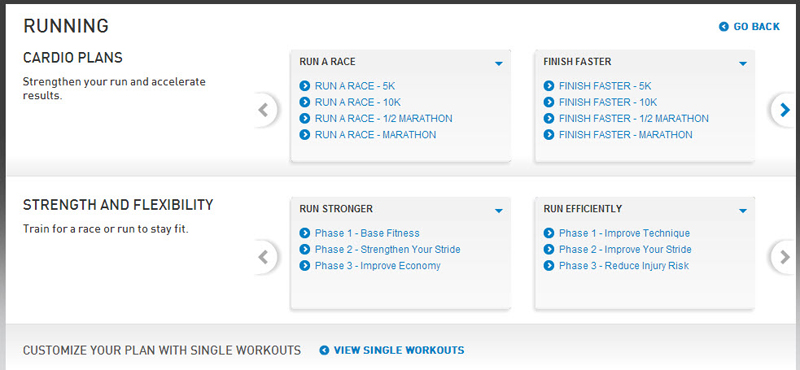The width and height of the screenshot is (800, 370).
Task: Click the bullet icon beside Run A Race - 5K
Action: [x=305, y=86]
